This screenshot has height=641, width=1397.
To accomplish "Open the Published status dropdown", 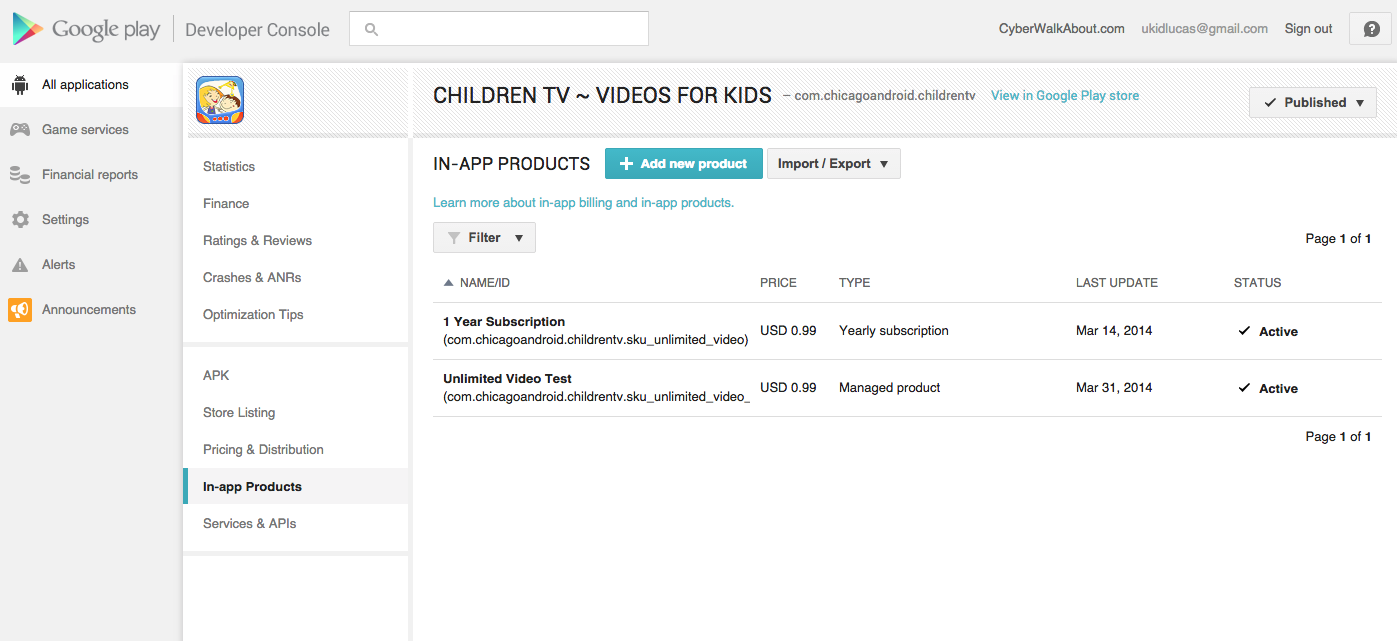I will click(1313, 103).
